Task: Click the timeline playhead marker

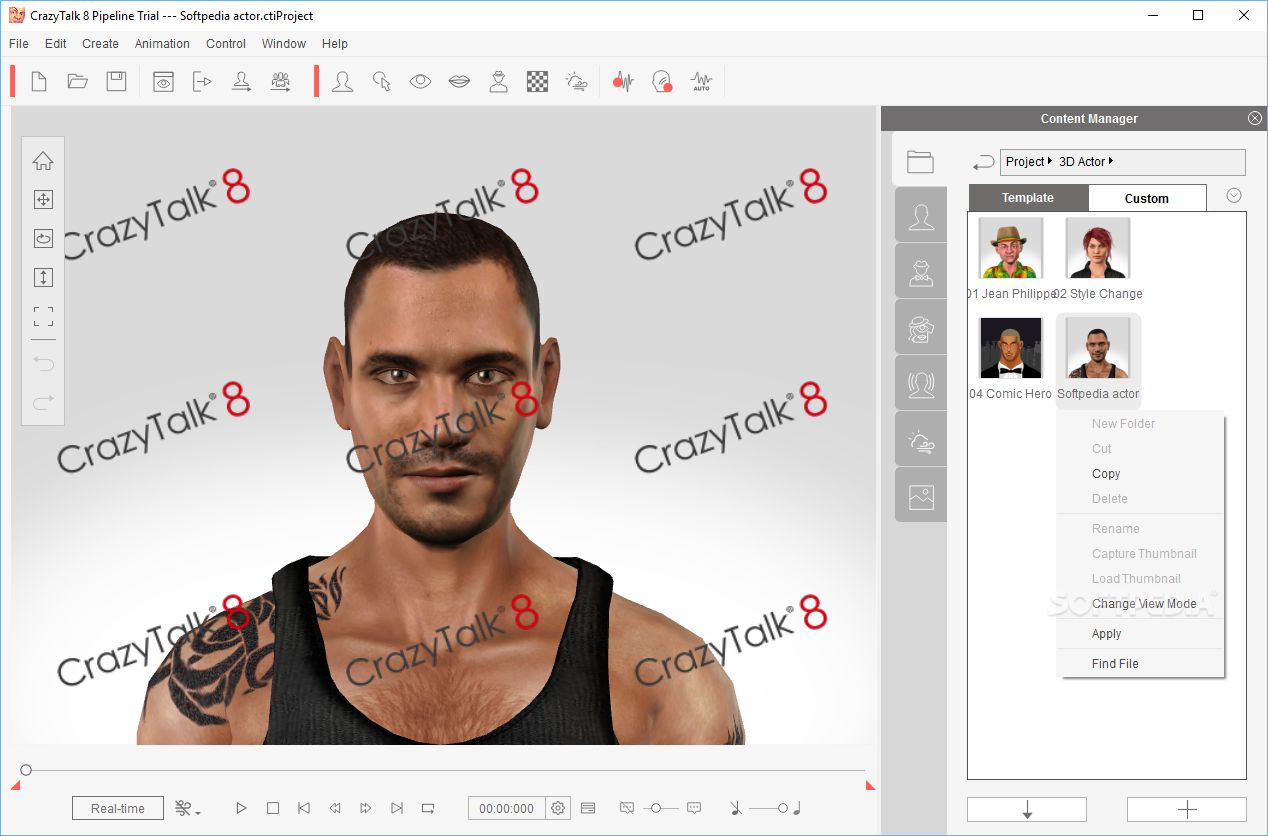Action: point(26,770)
